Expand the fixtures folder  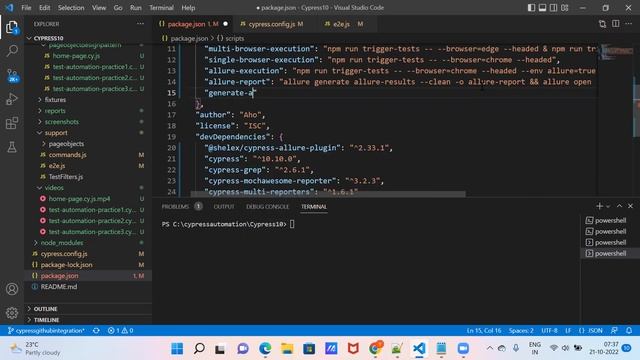click(x=55, y=100)
